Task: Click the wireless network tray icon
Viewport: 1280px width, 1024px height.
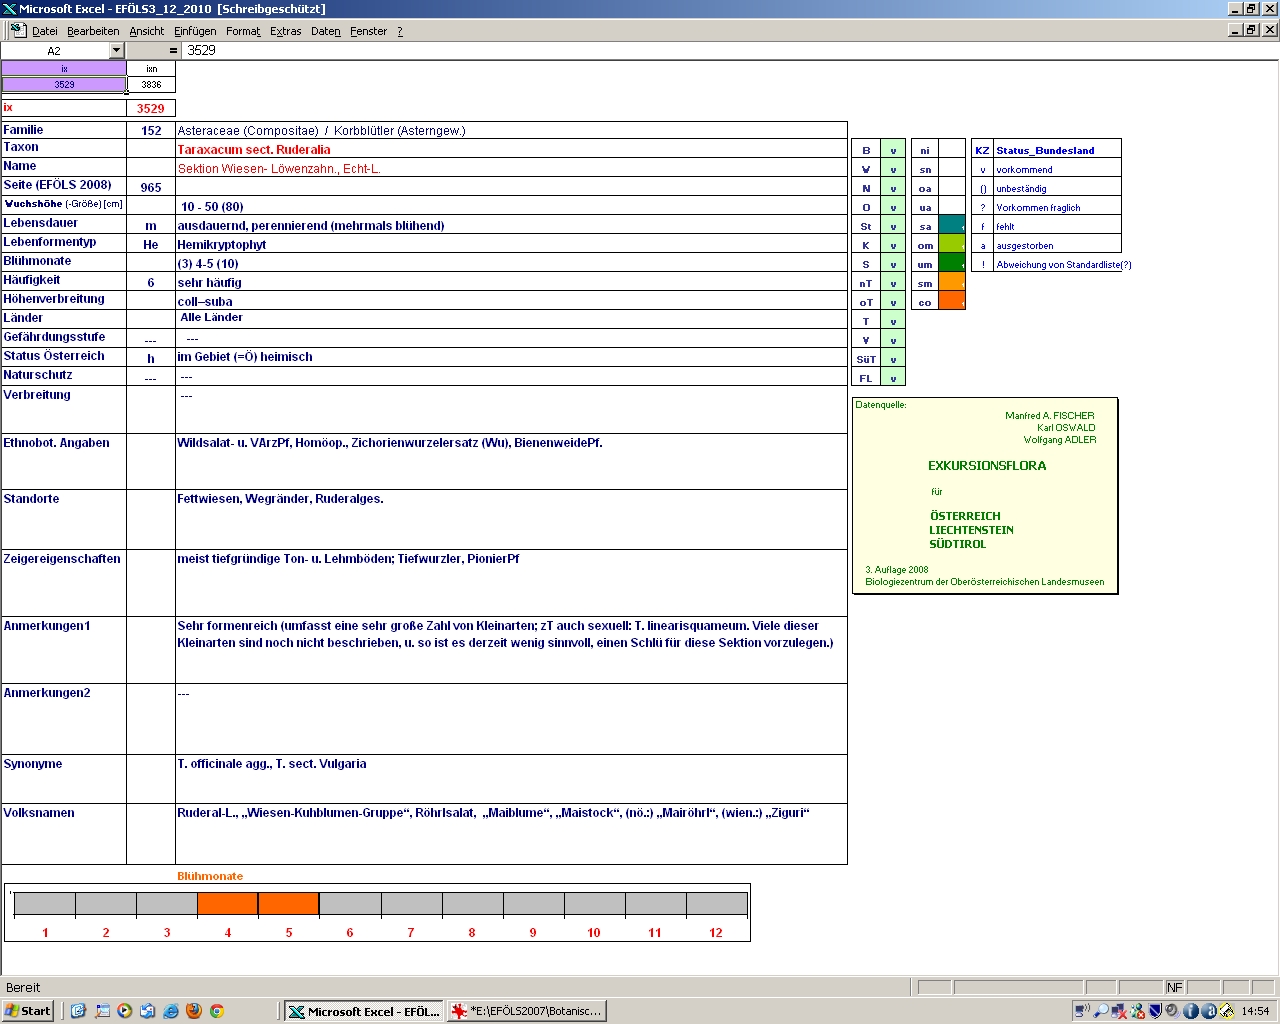Action: click(1083, 1011)
